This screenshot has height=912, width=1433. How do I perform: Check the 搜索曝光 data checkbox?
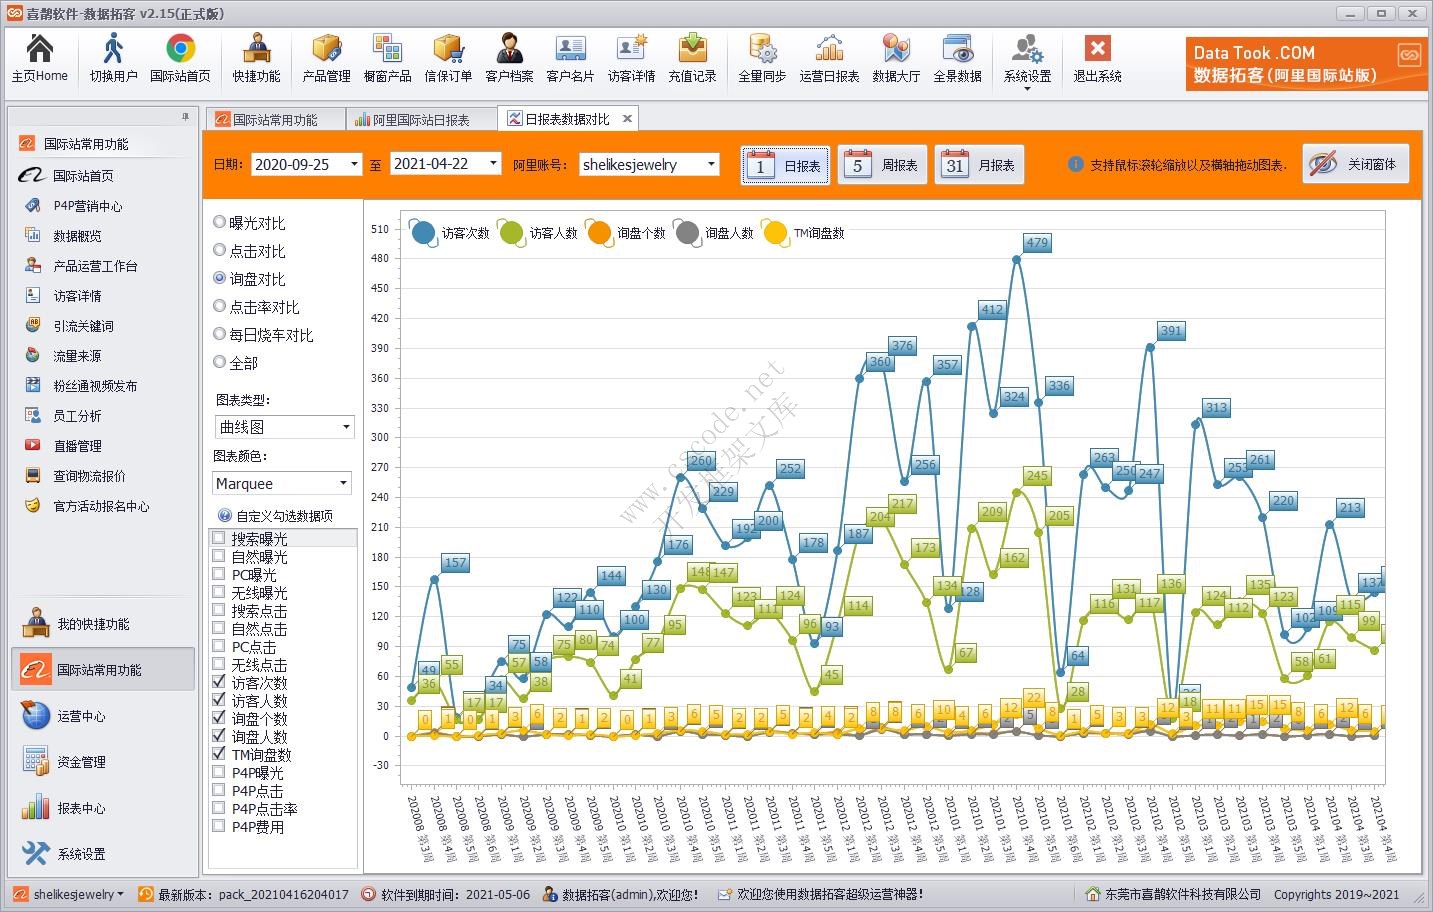point(218,538)
